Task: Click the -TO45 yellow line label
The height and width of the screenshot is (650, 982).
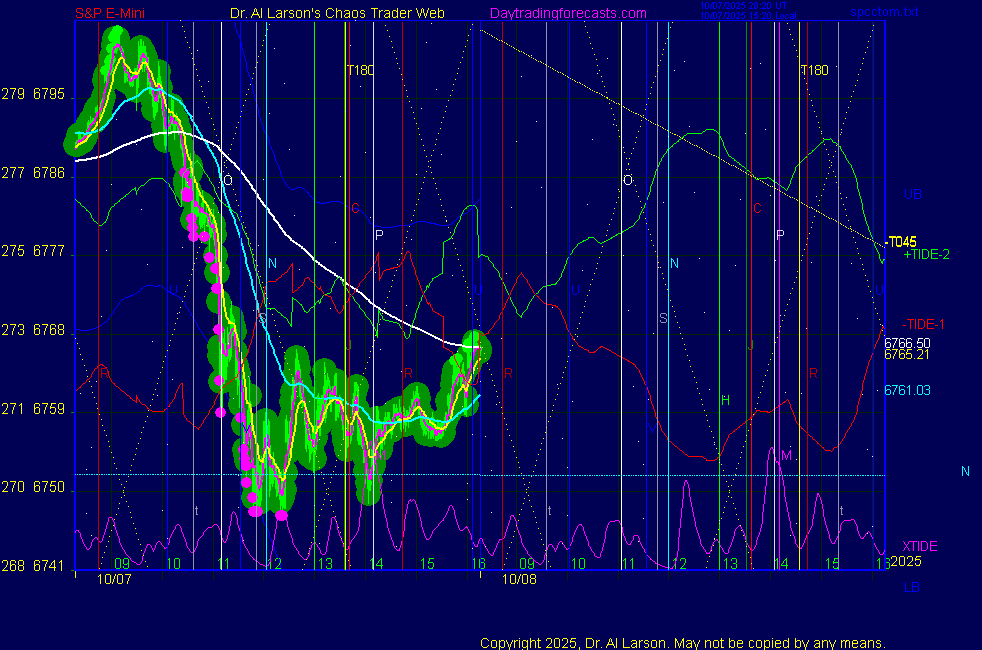Action: point(901,242)
